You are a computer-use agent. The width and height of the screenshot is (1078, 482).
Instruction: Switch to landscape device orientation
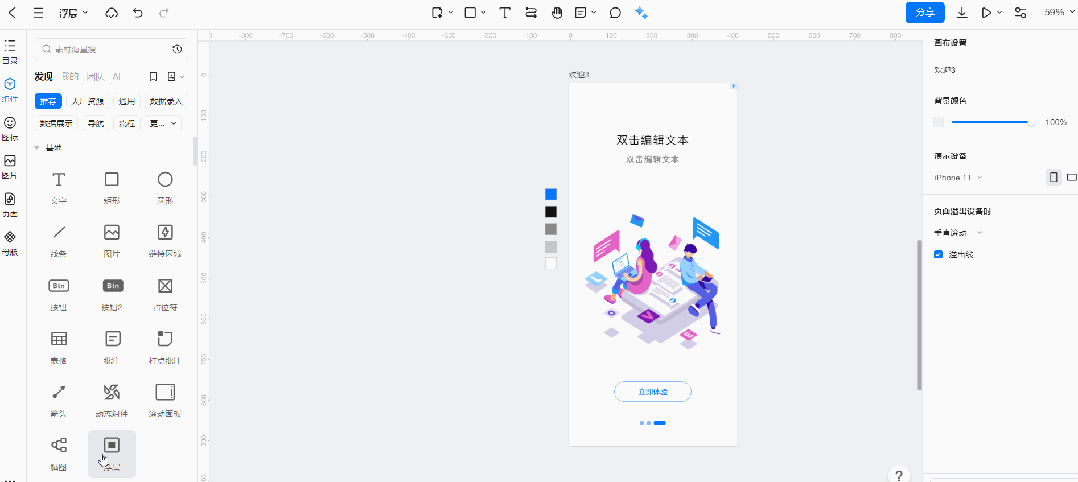click(x=1072, y=177)
